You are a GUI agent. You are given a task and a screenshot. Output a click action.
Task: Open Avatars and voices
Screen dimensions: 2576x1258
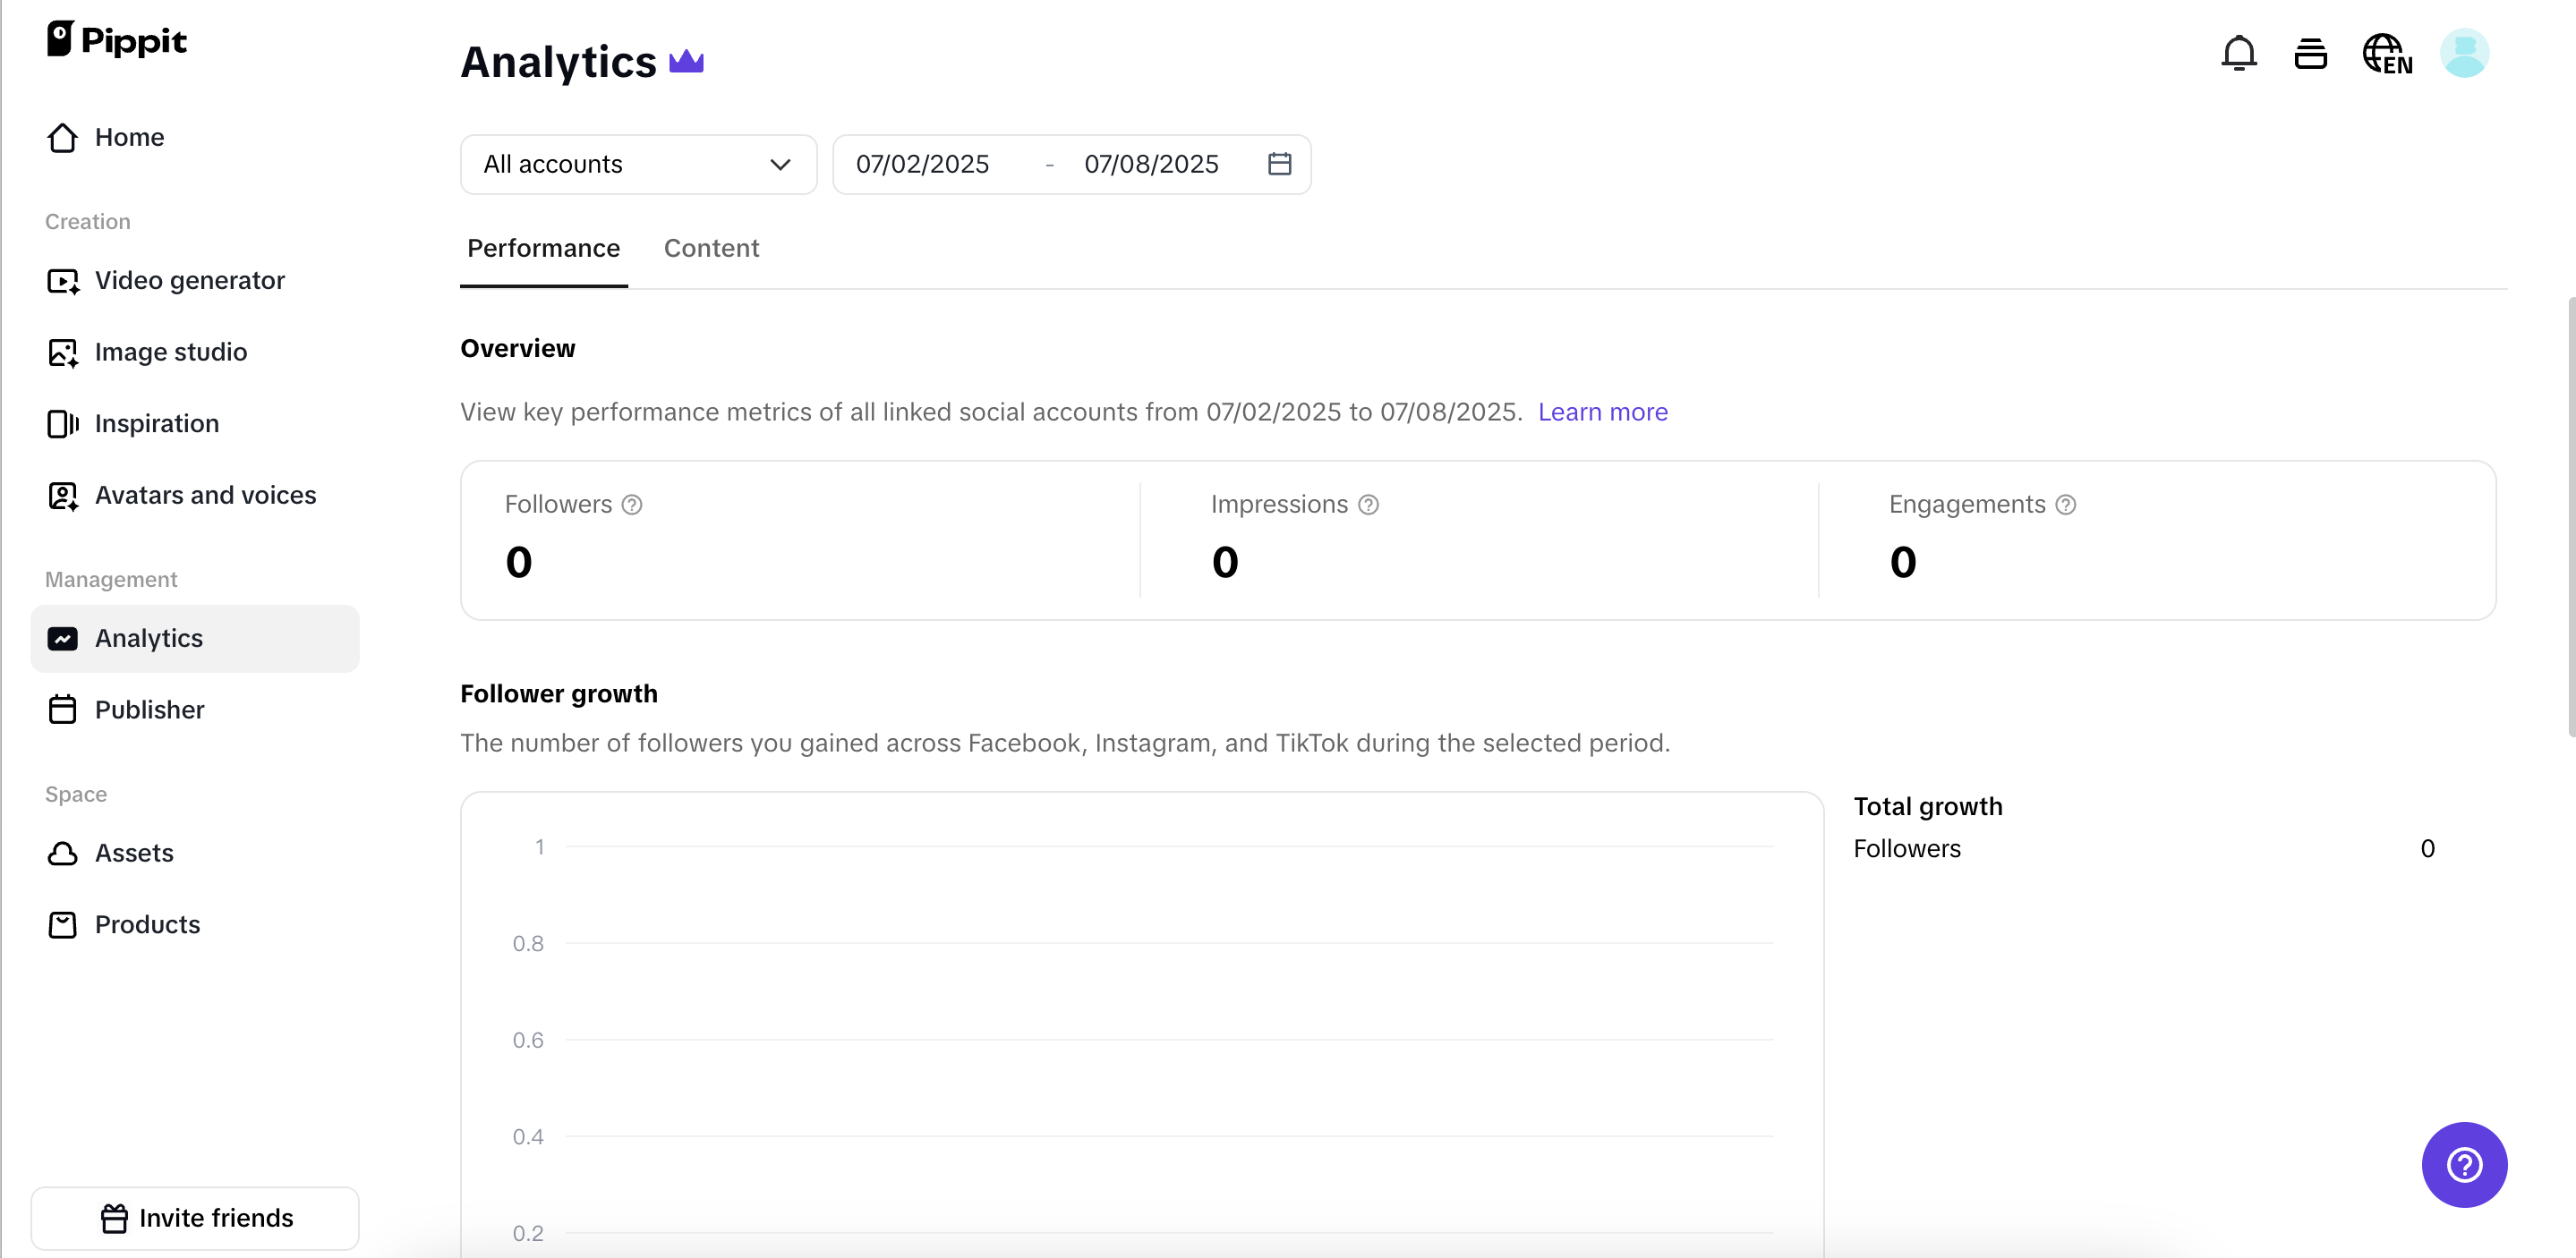click(x=204, y=495)
